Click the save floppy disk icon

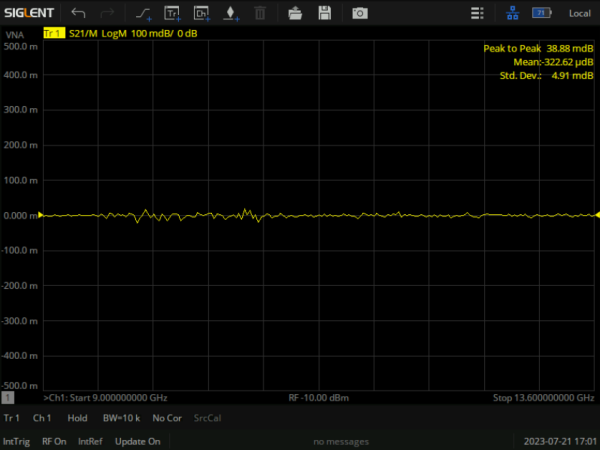click(x=324, y=13)
